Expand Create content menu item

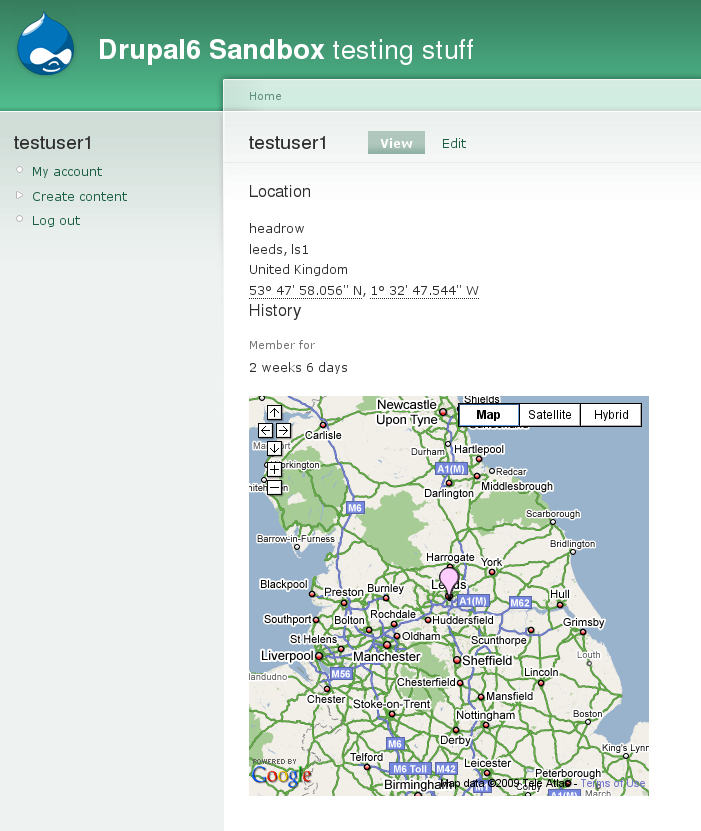click(79, 197)
